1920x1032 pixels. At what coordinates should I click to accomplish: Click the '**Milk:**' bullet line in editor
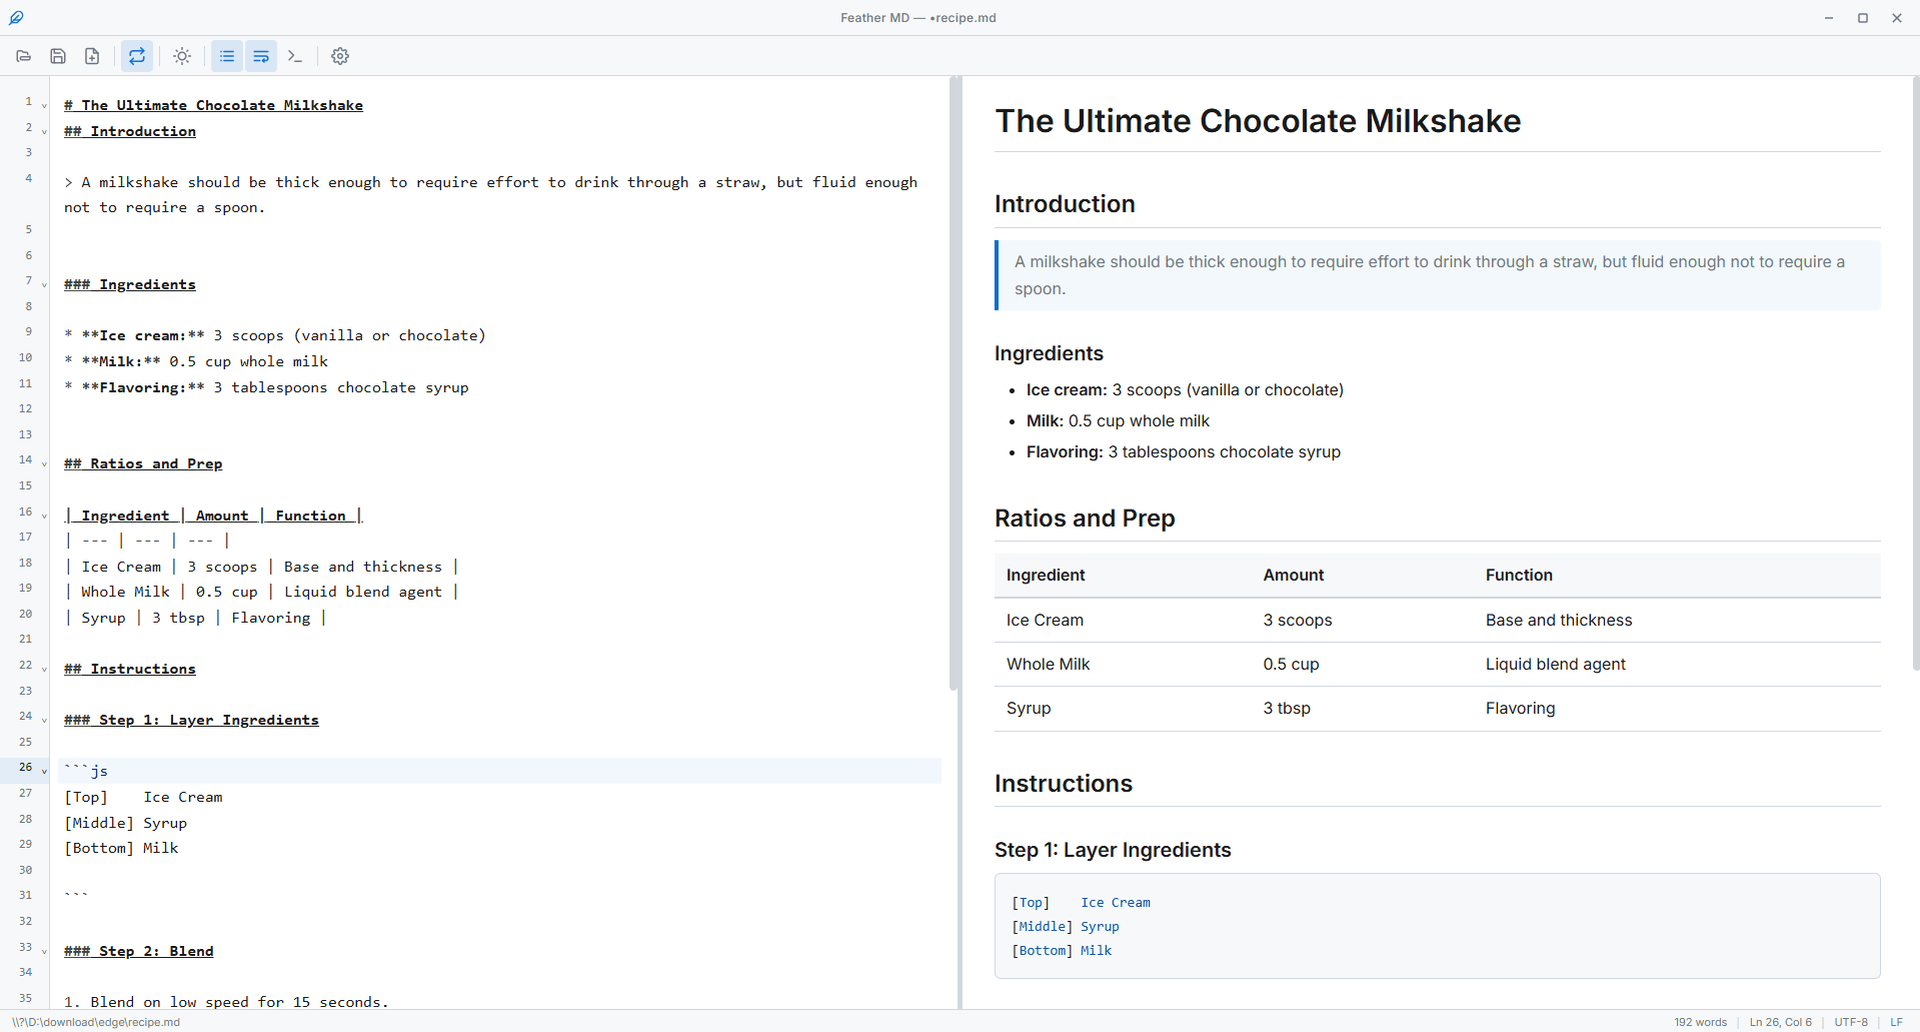[196, 362]
